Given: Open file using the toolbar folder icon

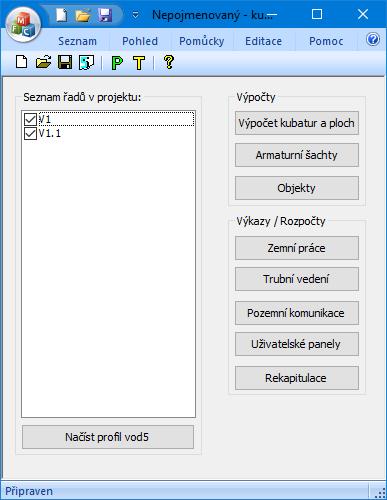Looking at the screenshot, I should (43, 62).
